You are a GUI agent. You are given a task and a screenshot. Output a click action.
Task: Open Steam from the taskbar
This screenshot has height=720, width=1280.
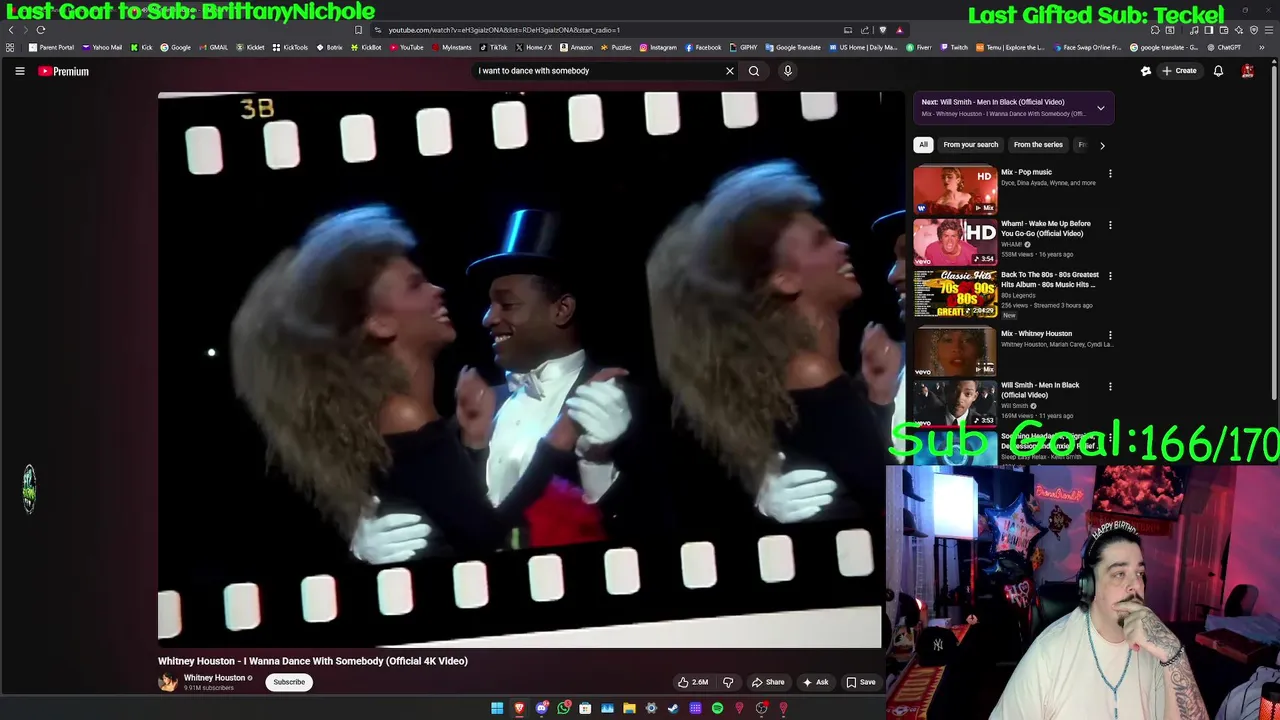click(x=673, y=708)
